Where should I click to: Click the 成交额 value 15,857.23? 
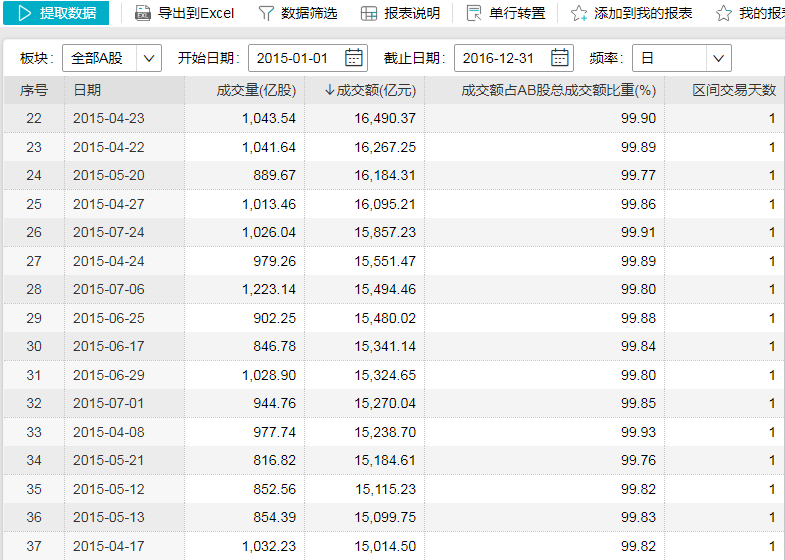pos(385,233)
